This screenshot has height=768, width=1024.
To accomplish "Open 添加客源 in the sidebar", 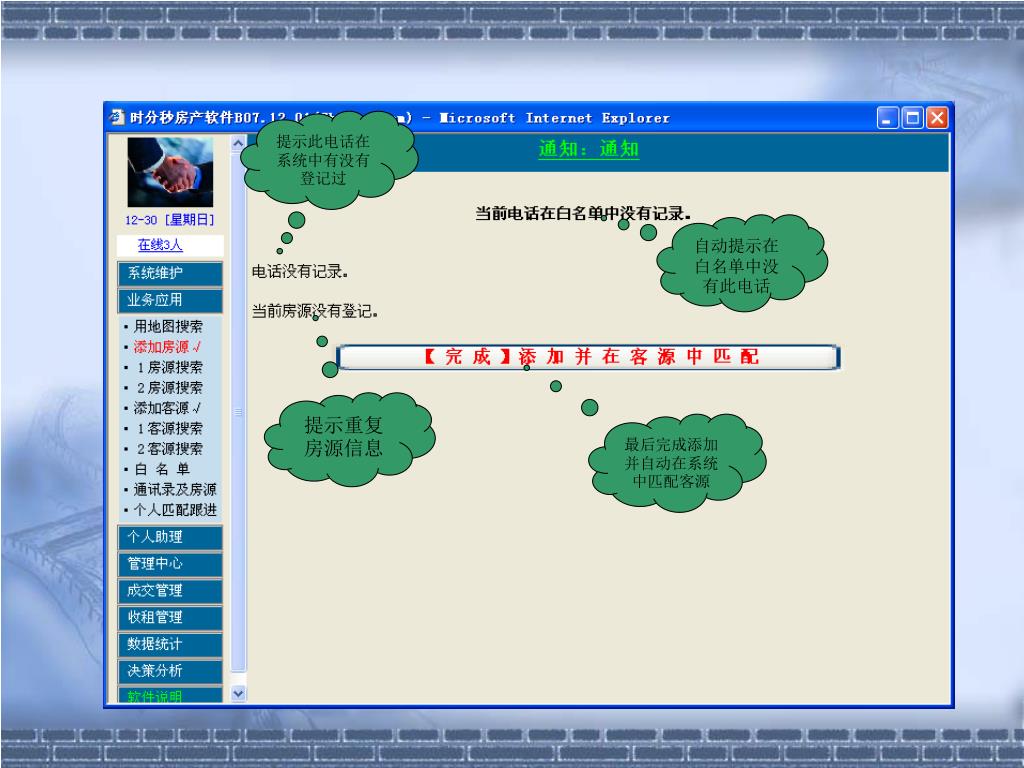I will click(167, 408).
